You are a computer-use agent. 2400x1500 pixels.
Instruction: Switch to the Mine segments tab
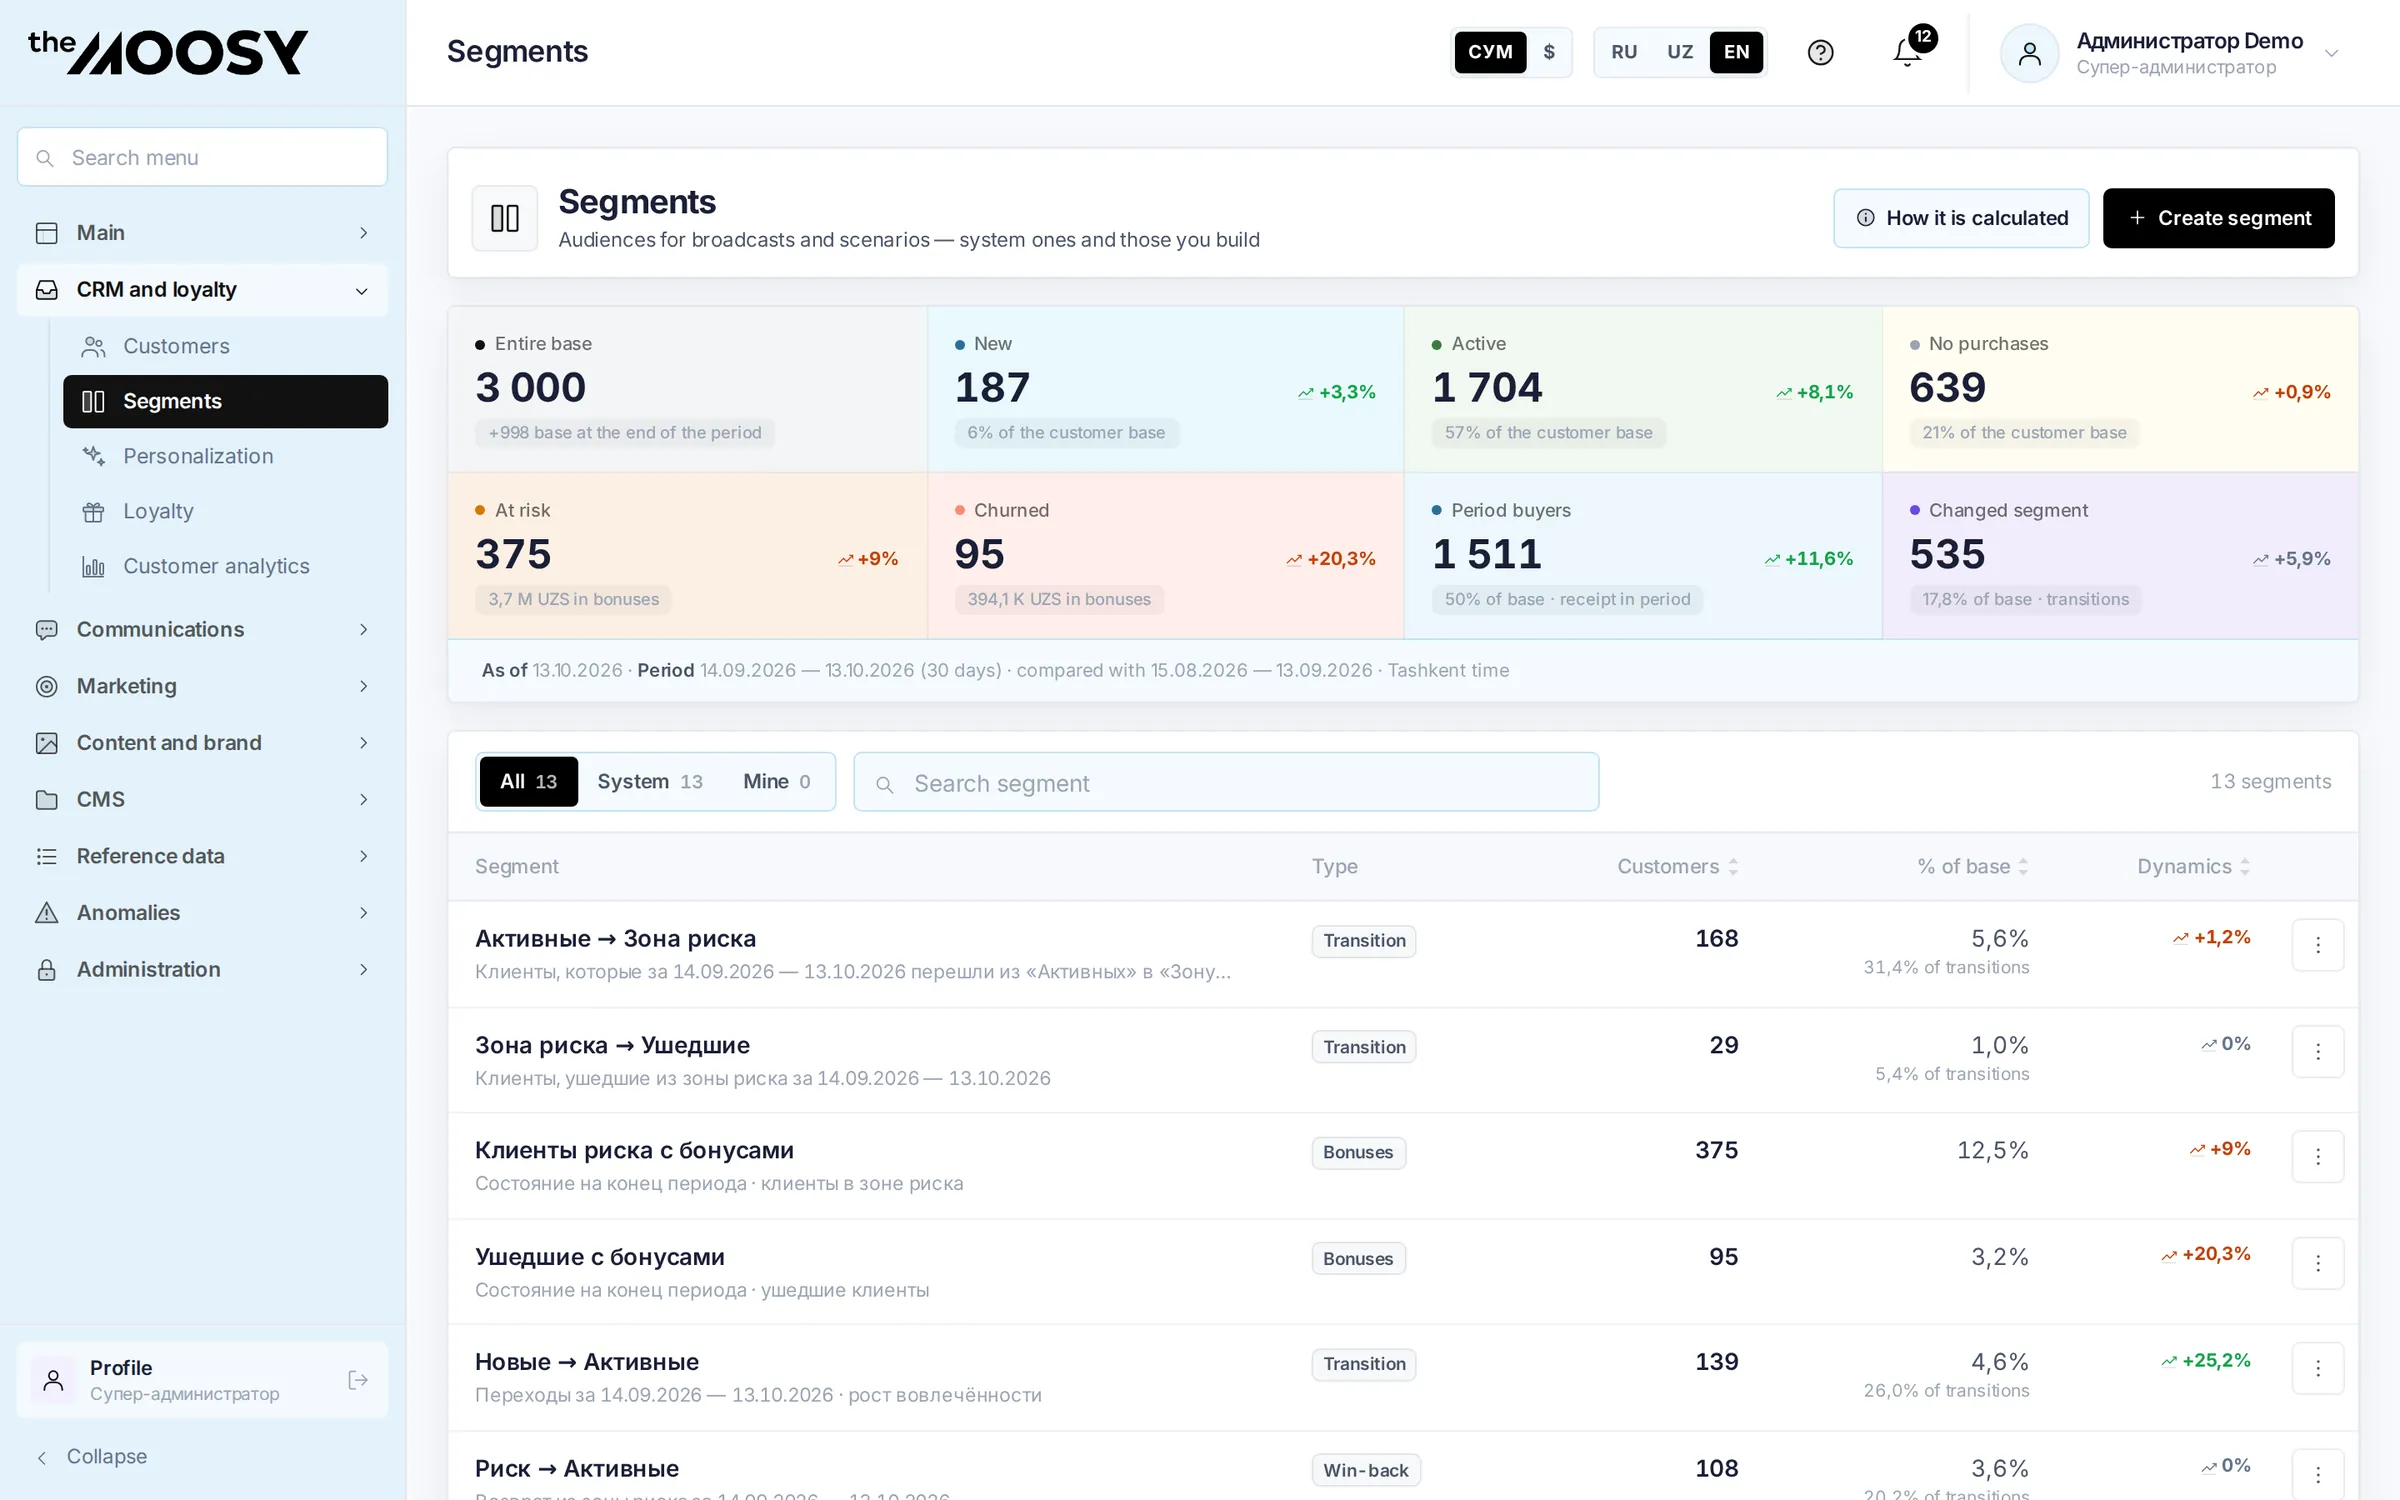pyautogui.click(x=777, y=781)
